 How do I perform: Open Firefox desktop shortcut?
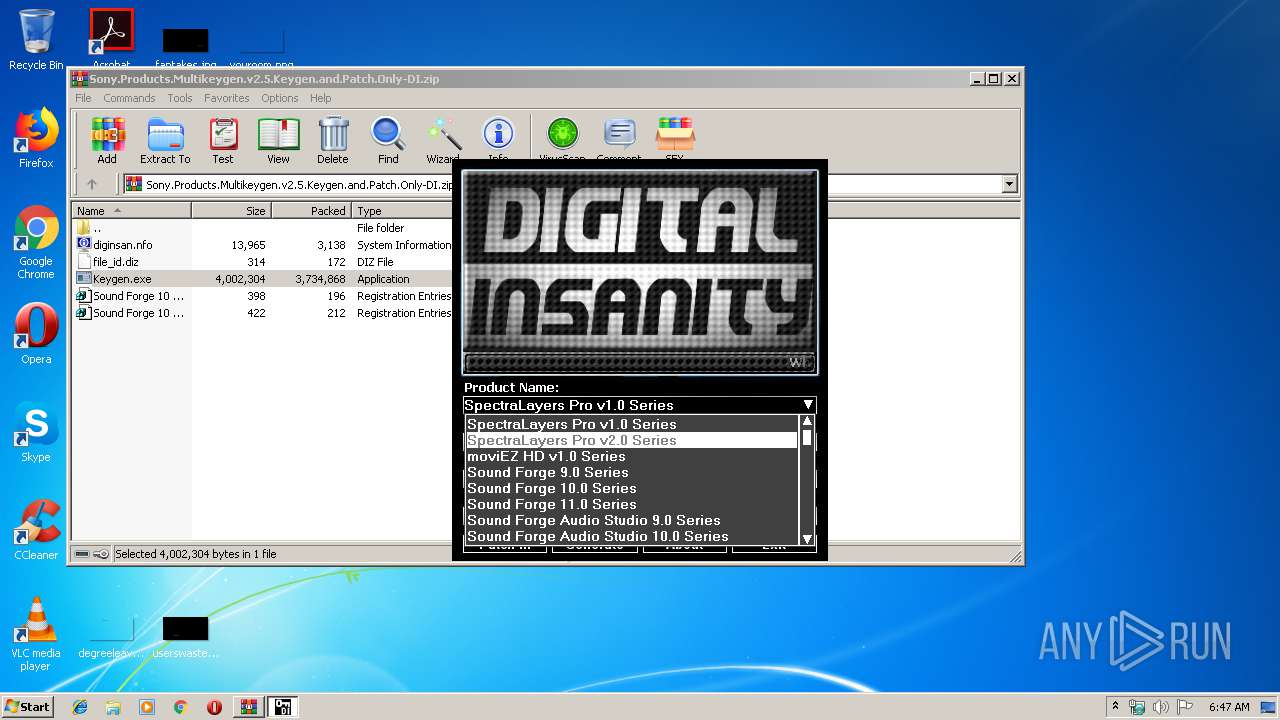[x=36, y=138]
